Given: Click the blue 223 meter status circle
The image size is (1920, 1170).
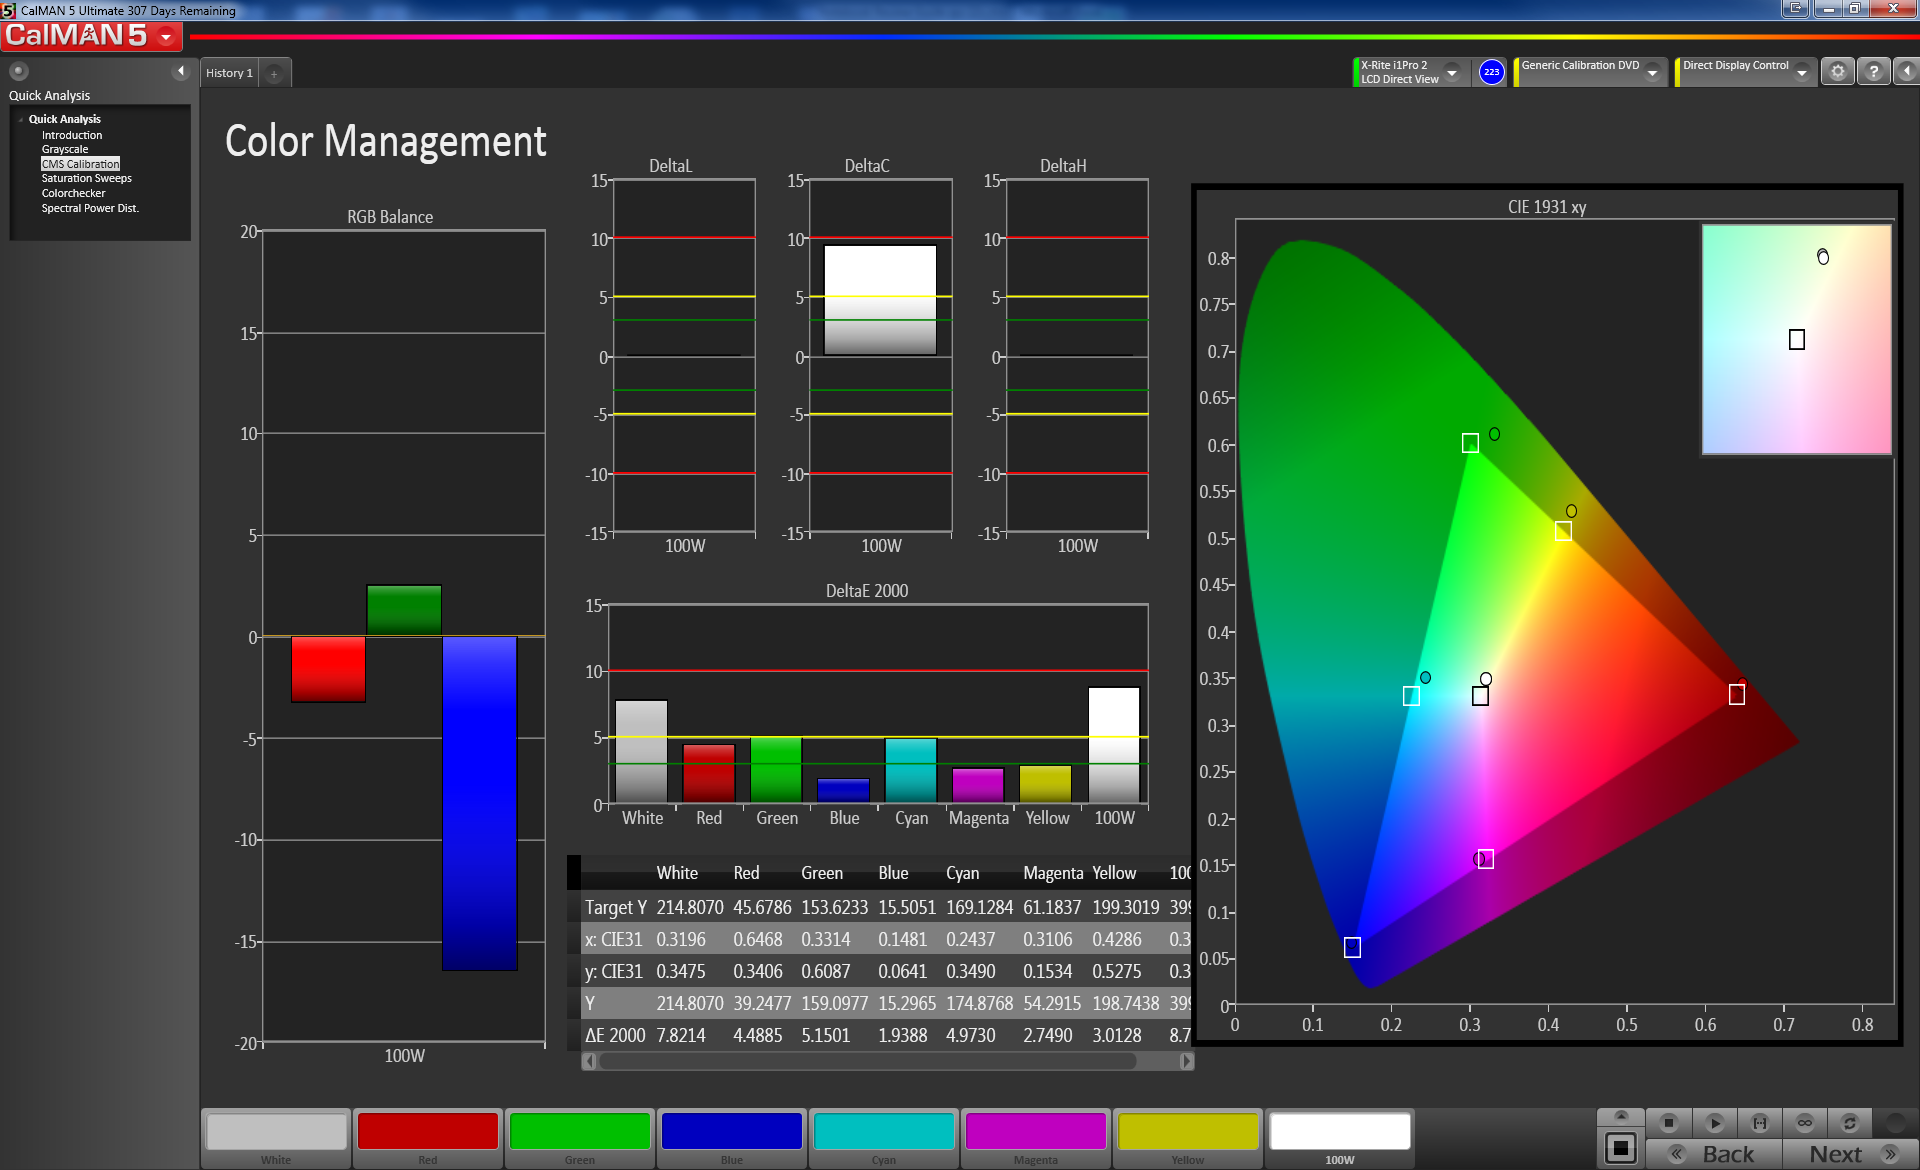Looking at the screenshot, I should [x=1491, y=72].
